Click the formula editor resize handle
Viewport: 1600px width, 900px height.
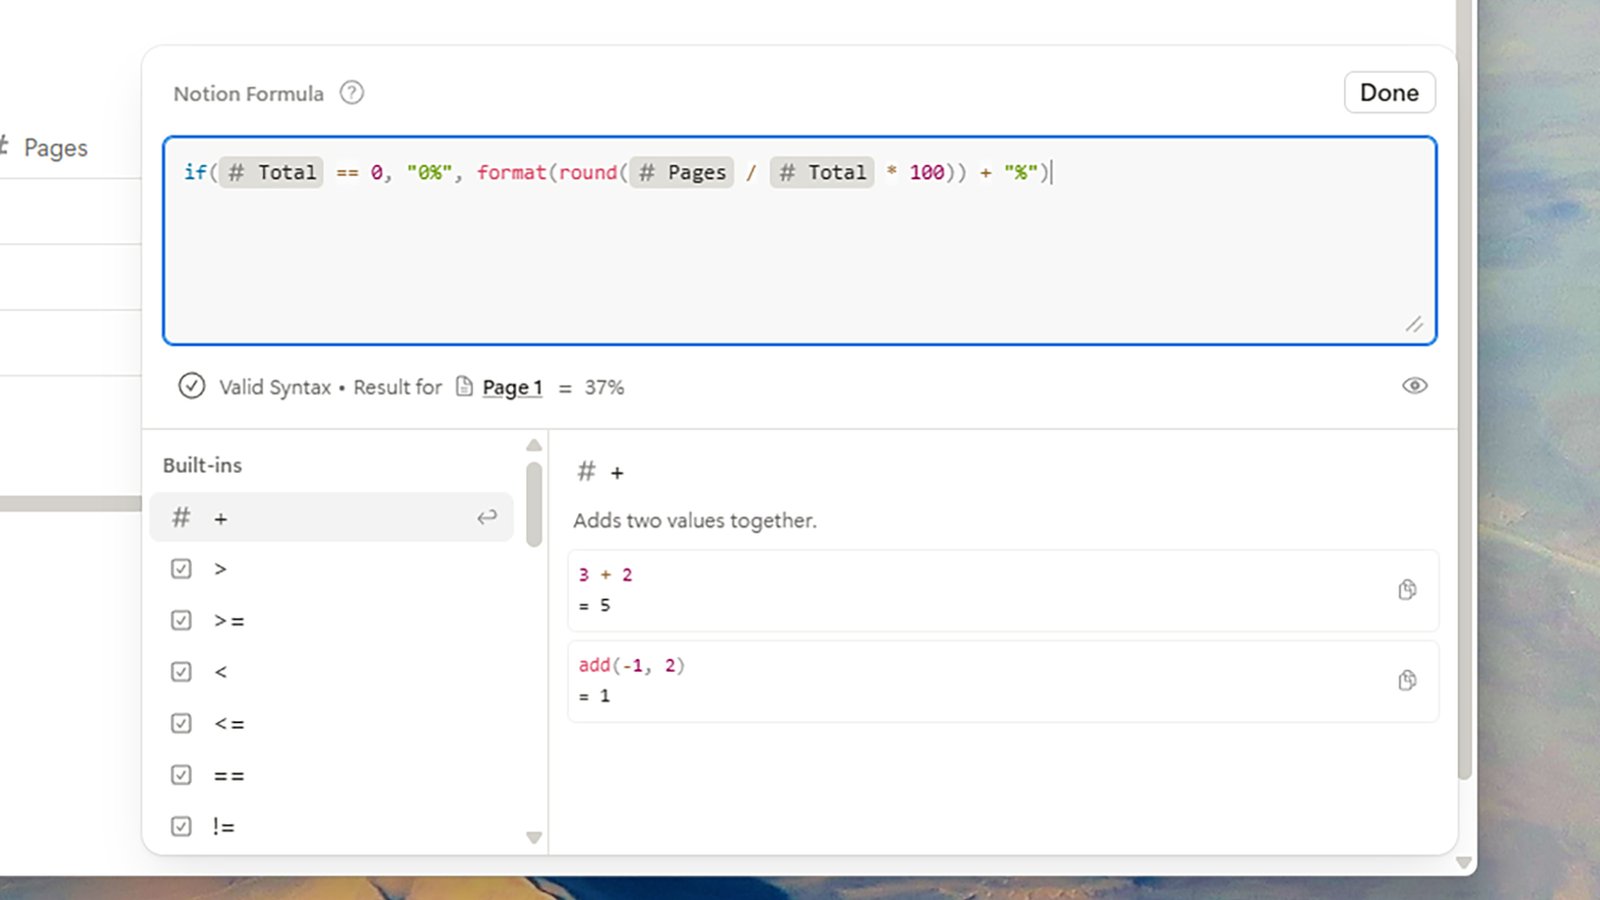1414,324
